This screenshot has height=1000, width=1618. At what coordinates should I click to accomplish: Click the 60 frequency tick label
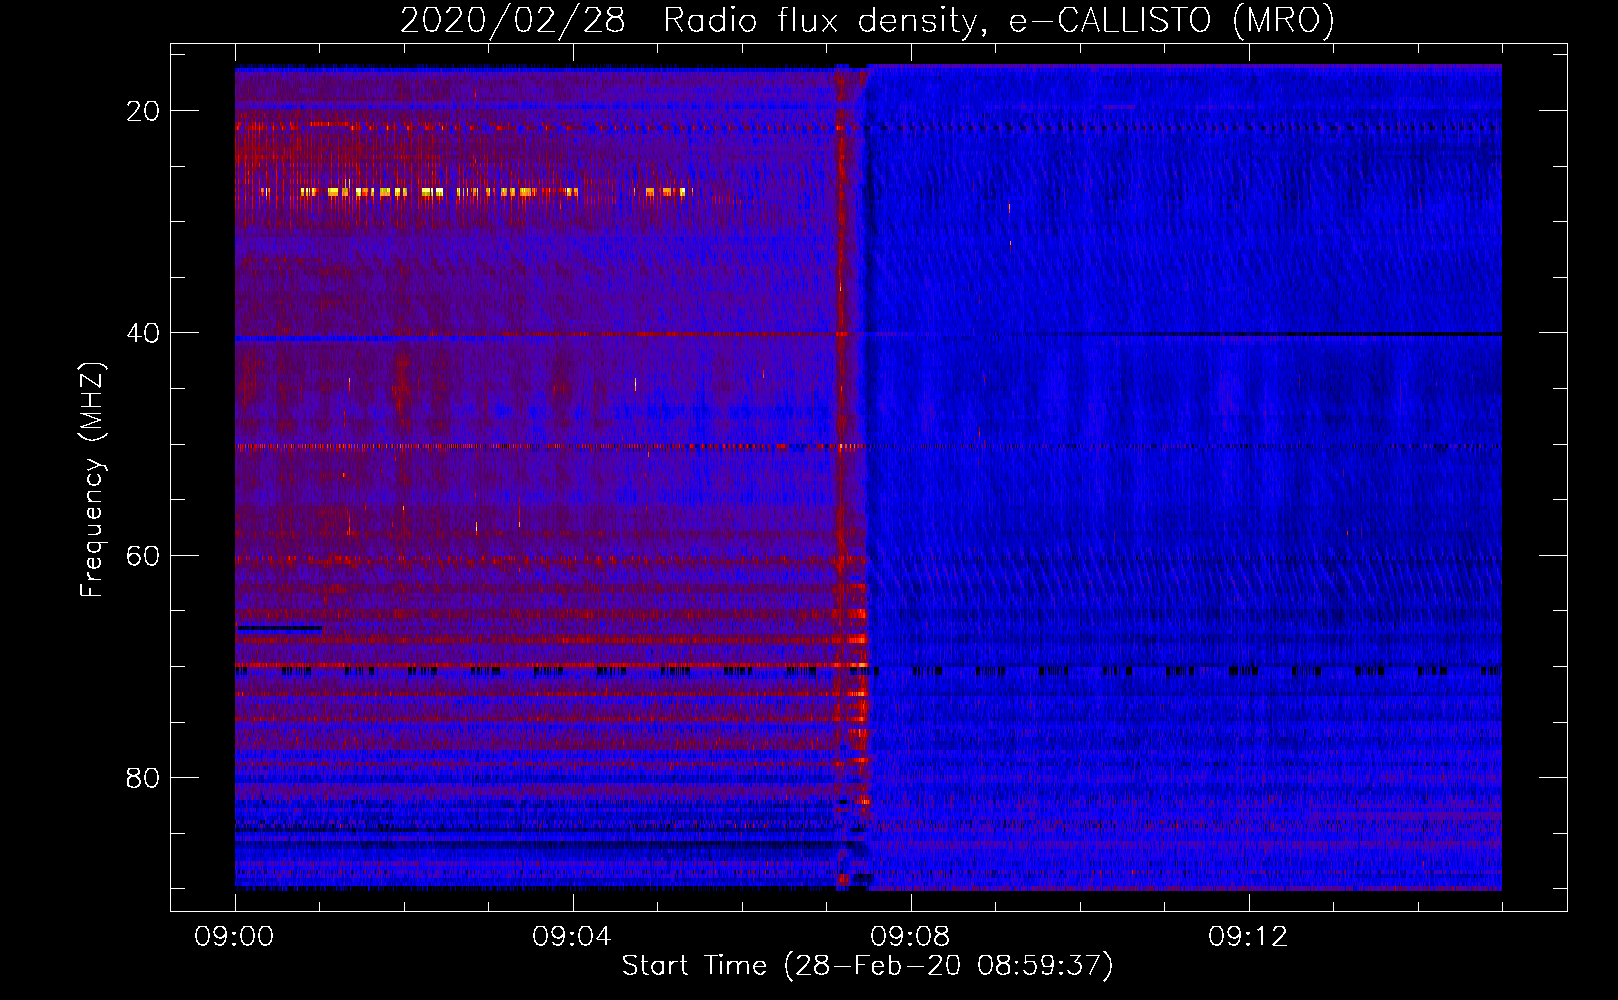(x=143, y=555)
